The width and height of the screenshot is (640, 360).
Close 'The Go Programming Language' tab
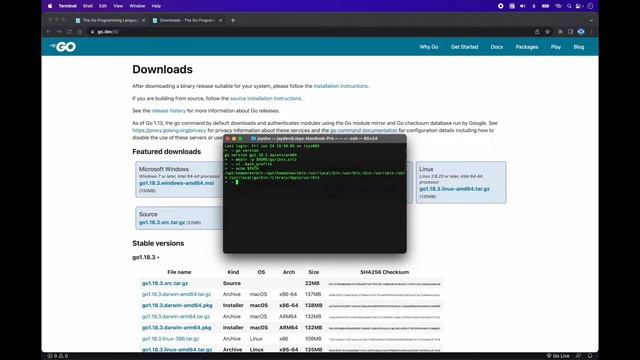tap(144, 20)
